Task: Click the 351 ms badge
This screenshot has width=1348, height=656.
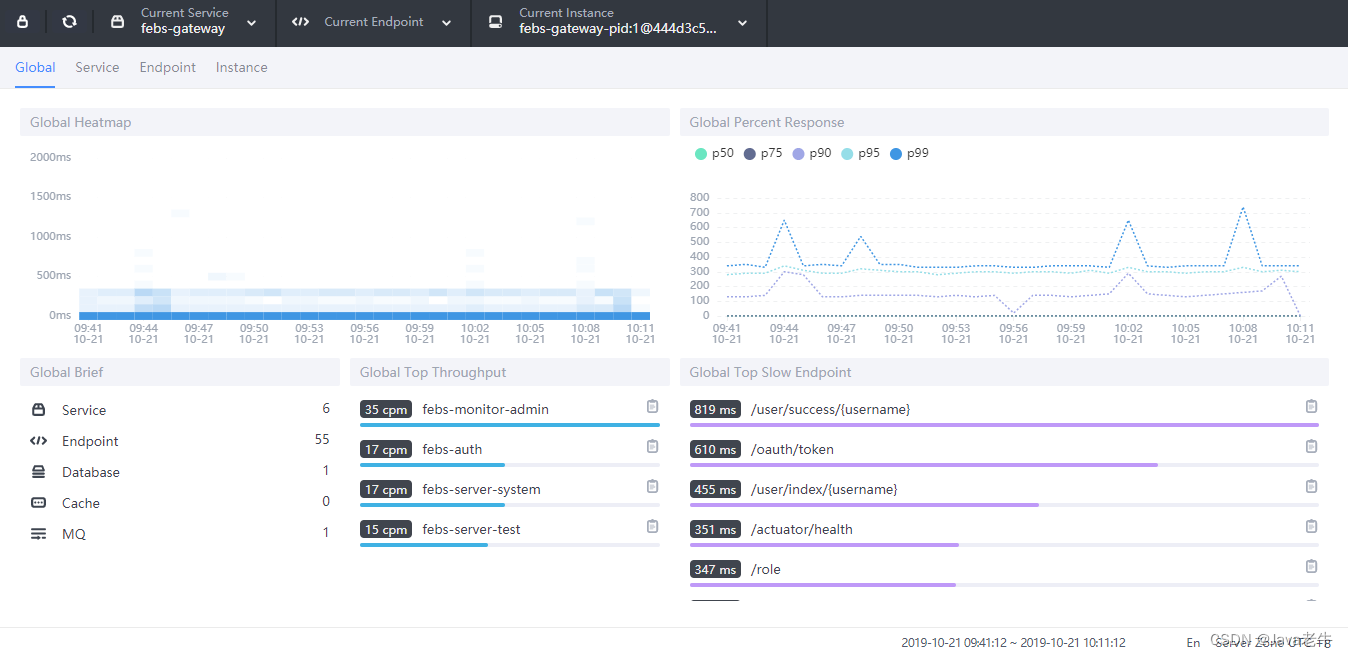Action: coord(715,529)
